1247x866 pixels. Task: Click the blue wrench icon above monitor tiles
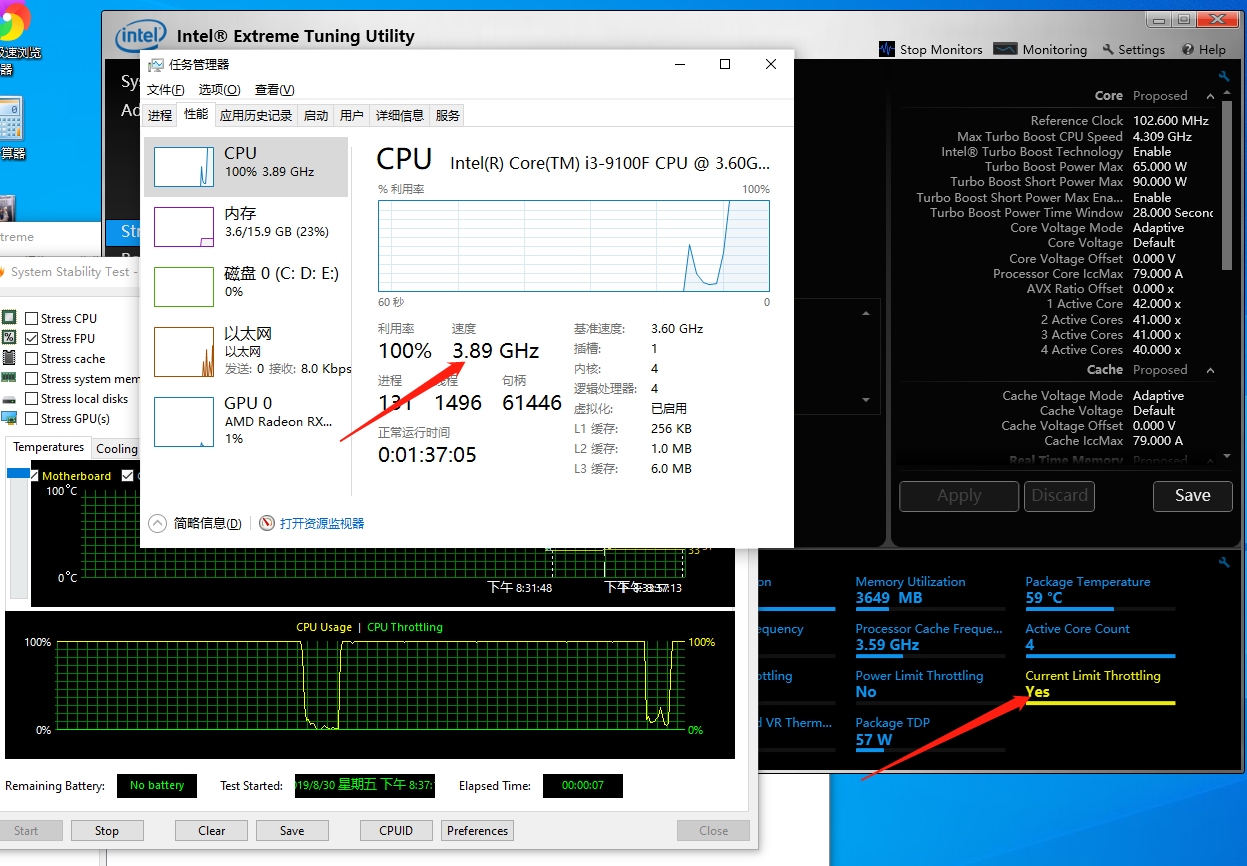[1224, 563]
